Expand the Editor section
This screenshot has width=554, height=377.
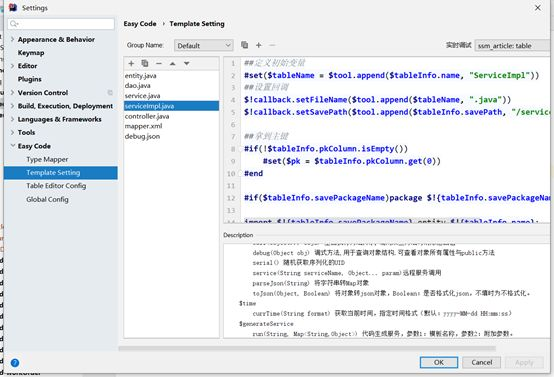pyautogui.click(x=12, y=66)
